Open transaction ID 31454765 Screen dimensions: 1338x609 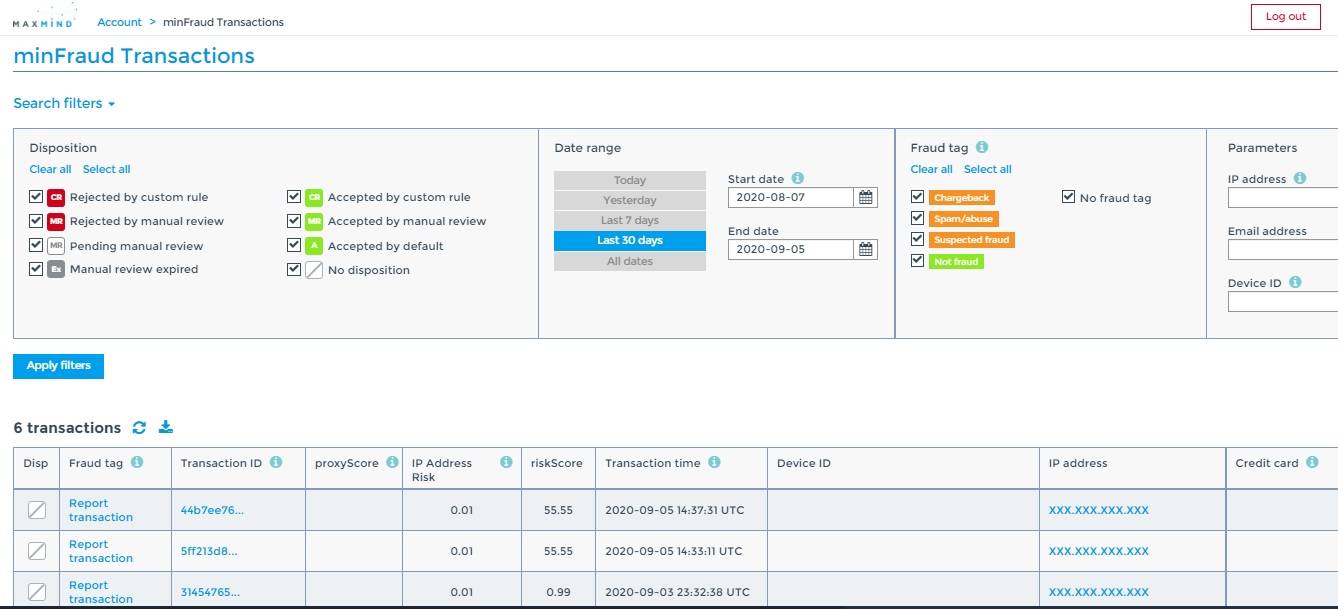point(212,592)
